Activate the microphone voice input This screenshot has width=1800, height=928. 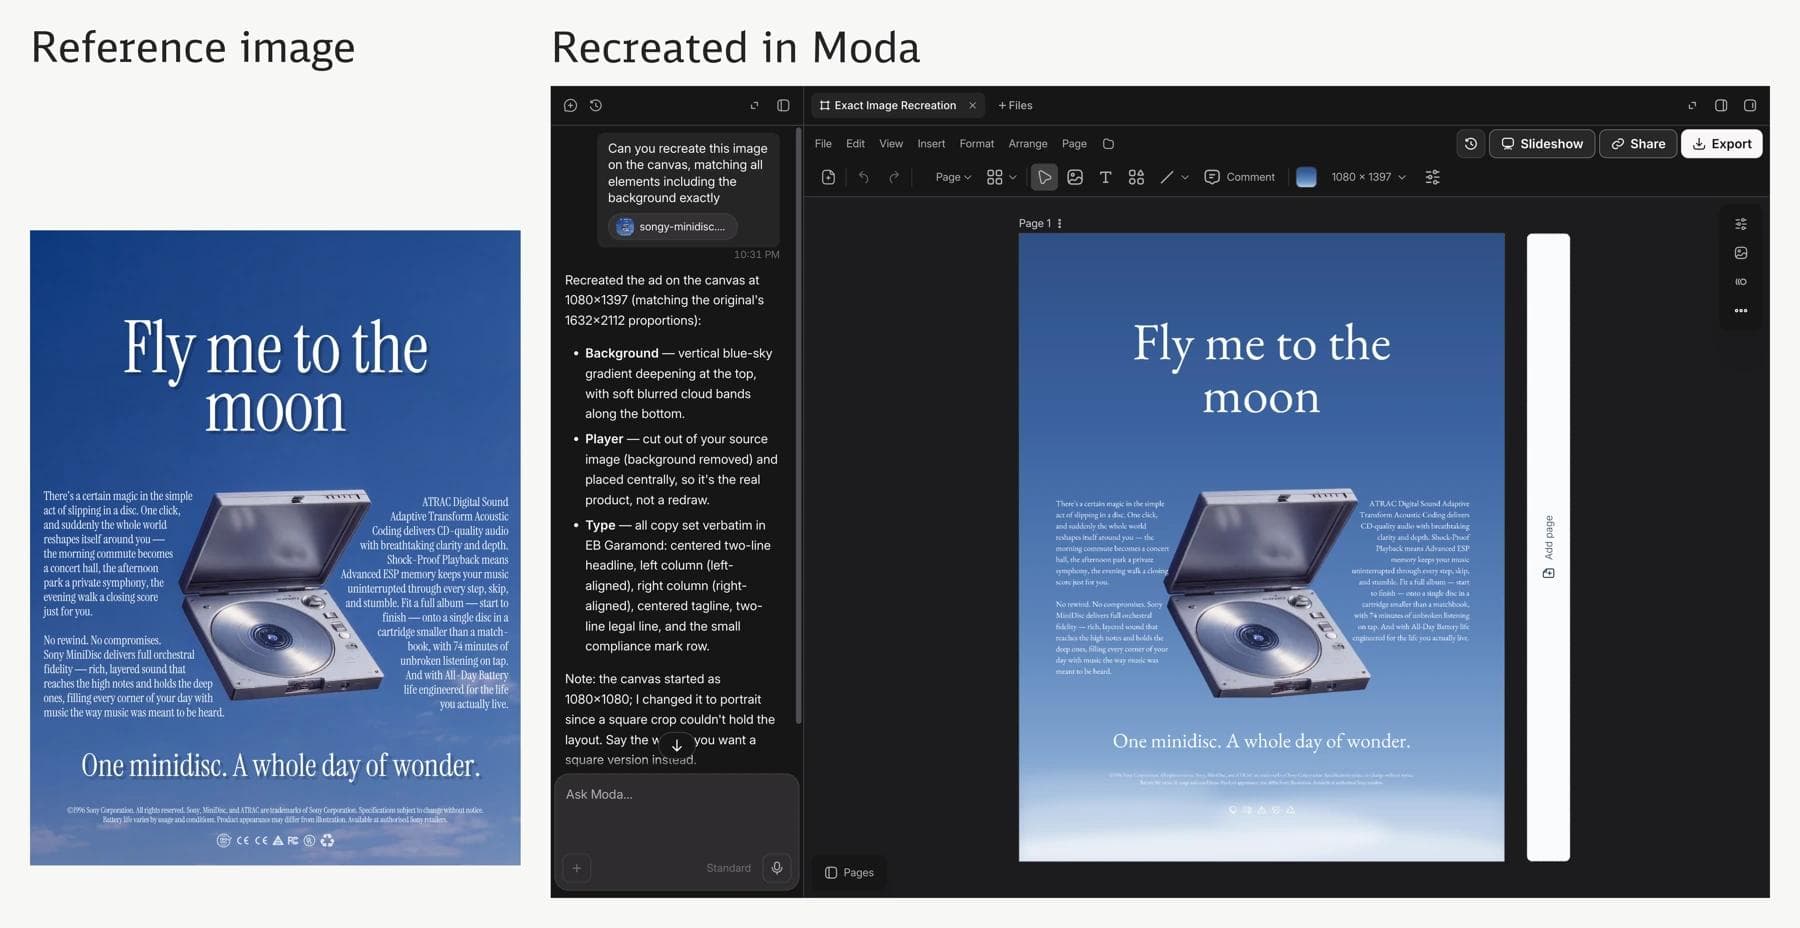point(777,868)
